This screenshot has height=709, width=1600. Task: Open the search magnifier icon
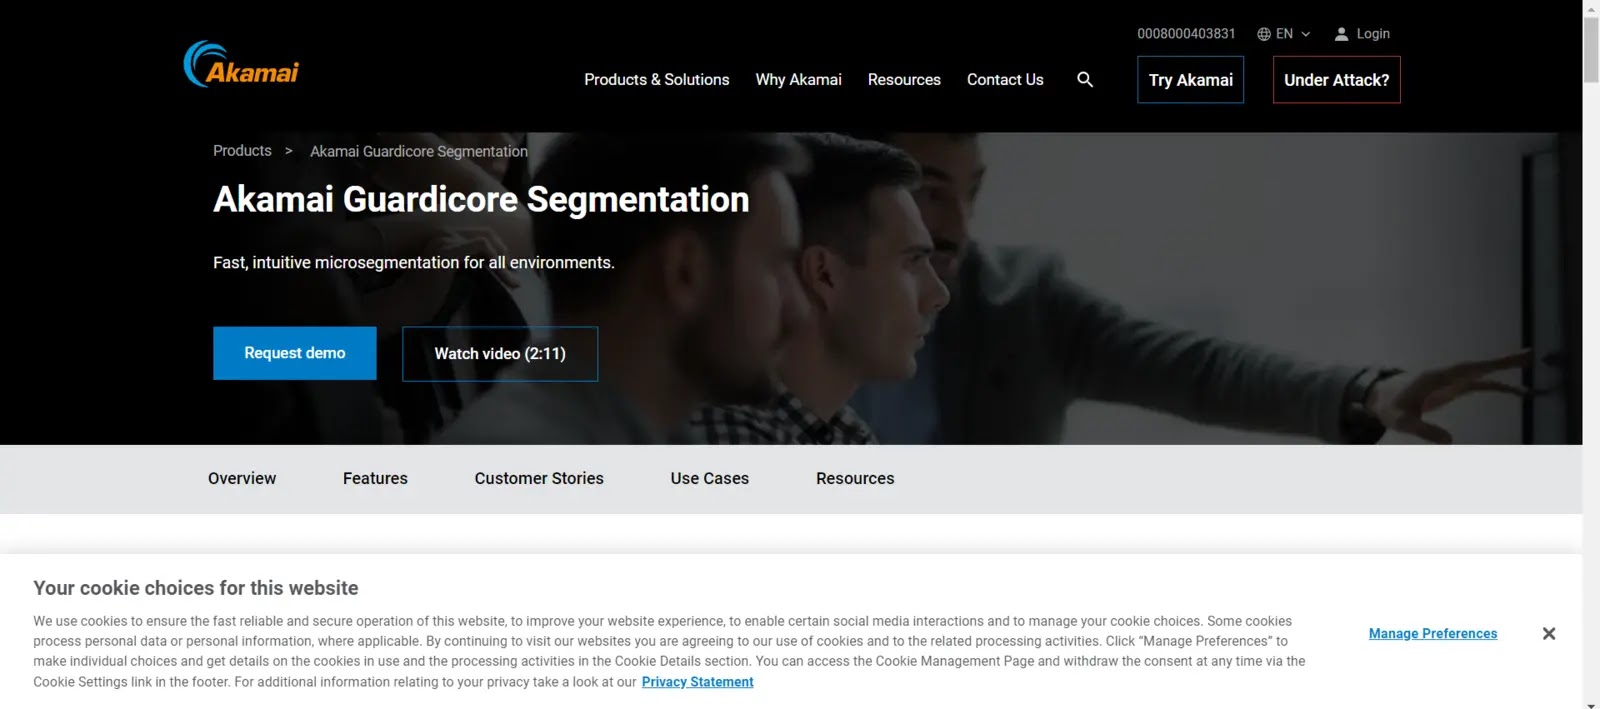[1085, 79]
